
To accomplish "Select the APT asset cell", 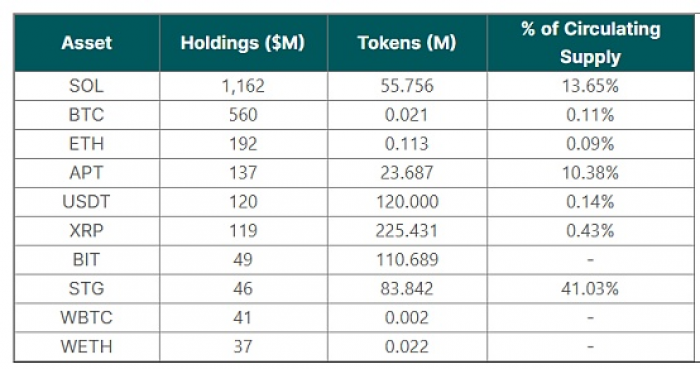I will coord(87,173).
